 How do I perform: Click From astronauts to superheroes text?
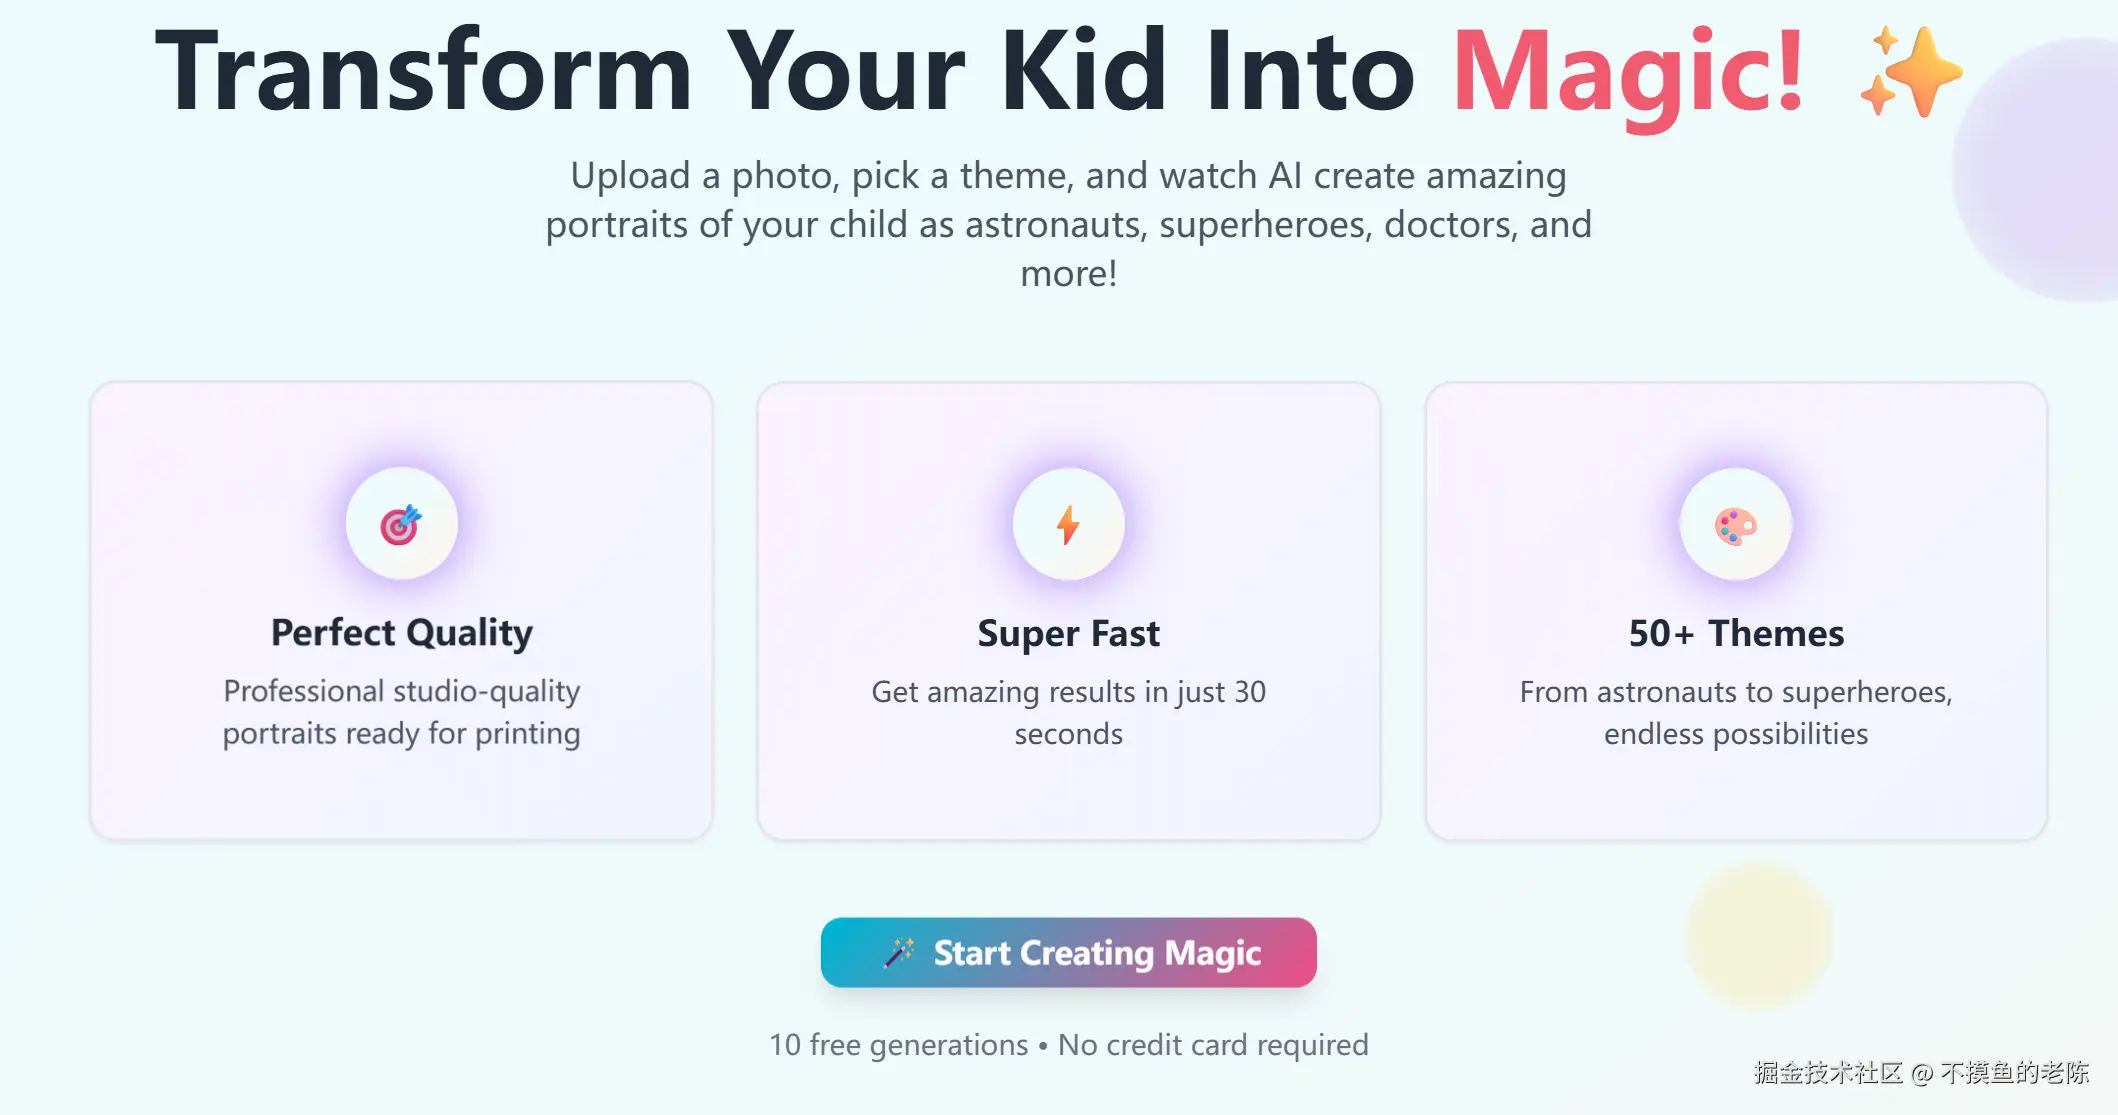[x=1736, y=712]
